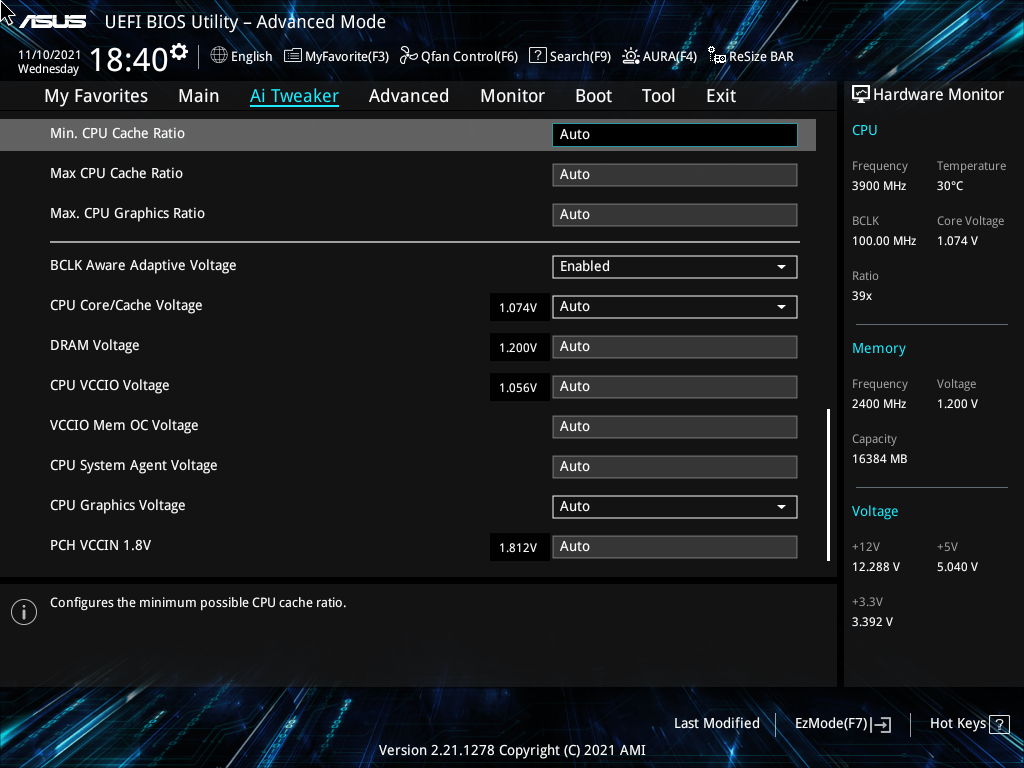Screen dimensions: 1024x768
Task: Select the PCH VCCIN 1.8V label
Action: (101, 545)
